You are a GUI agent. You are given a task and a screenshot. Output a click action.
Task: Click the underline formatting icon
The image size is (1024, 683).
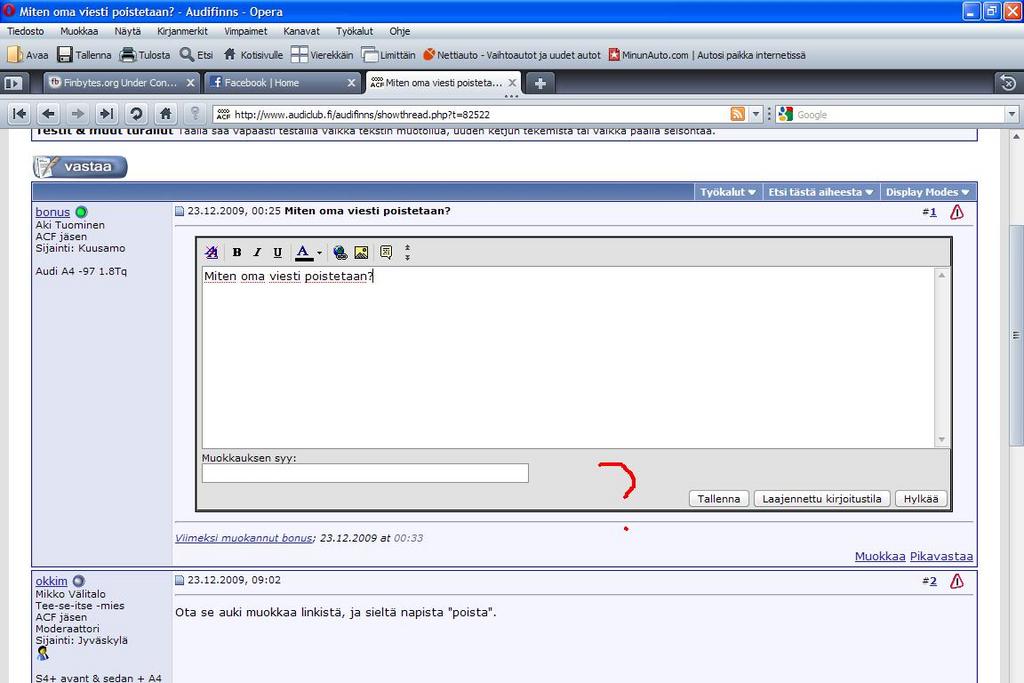pyautogui.click(x=278, y=253)
